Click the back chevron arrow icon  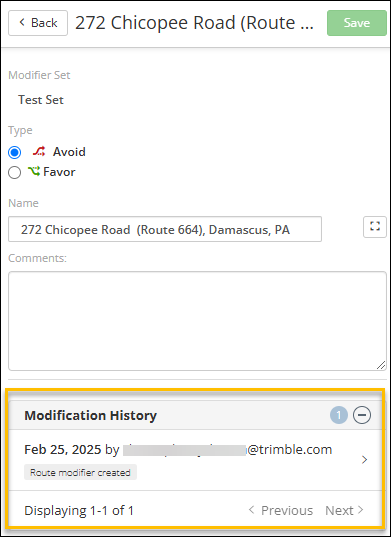22,23
